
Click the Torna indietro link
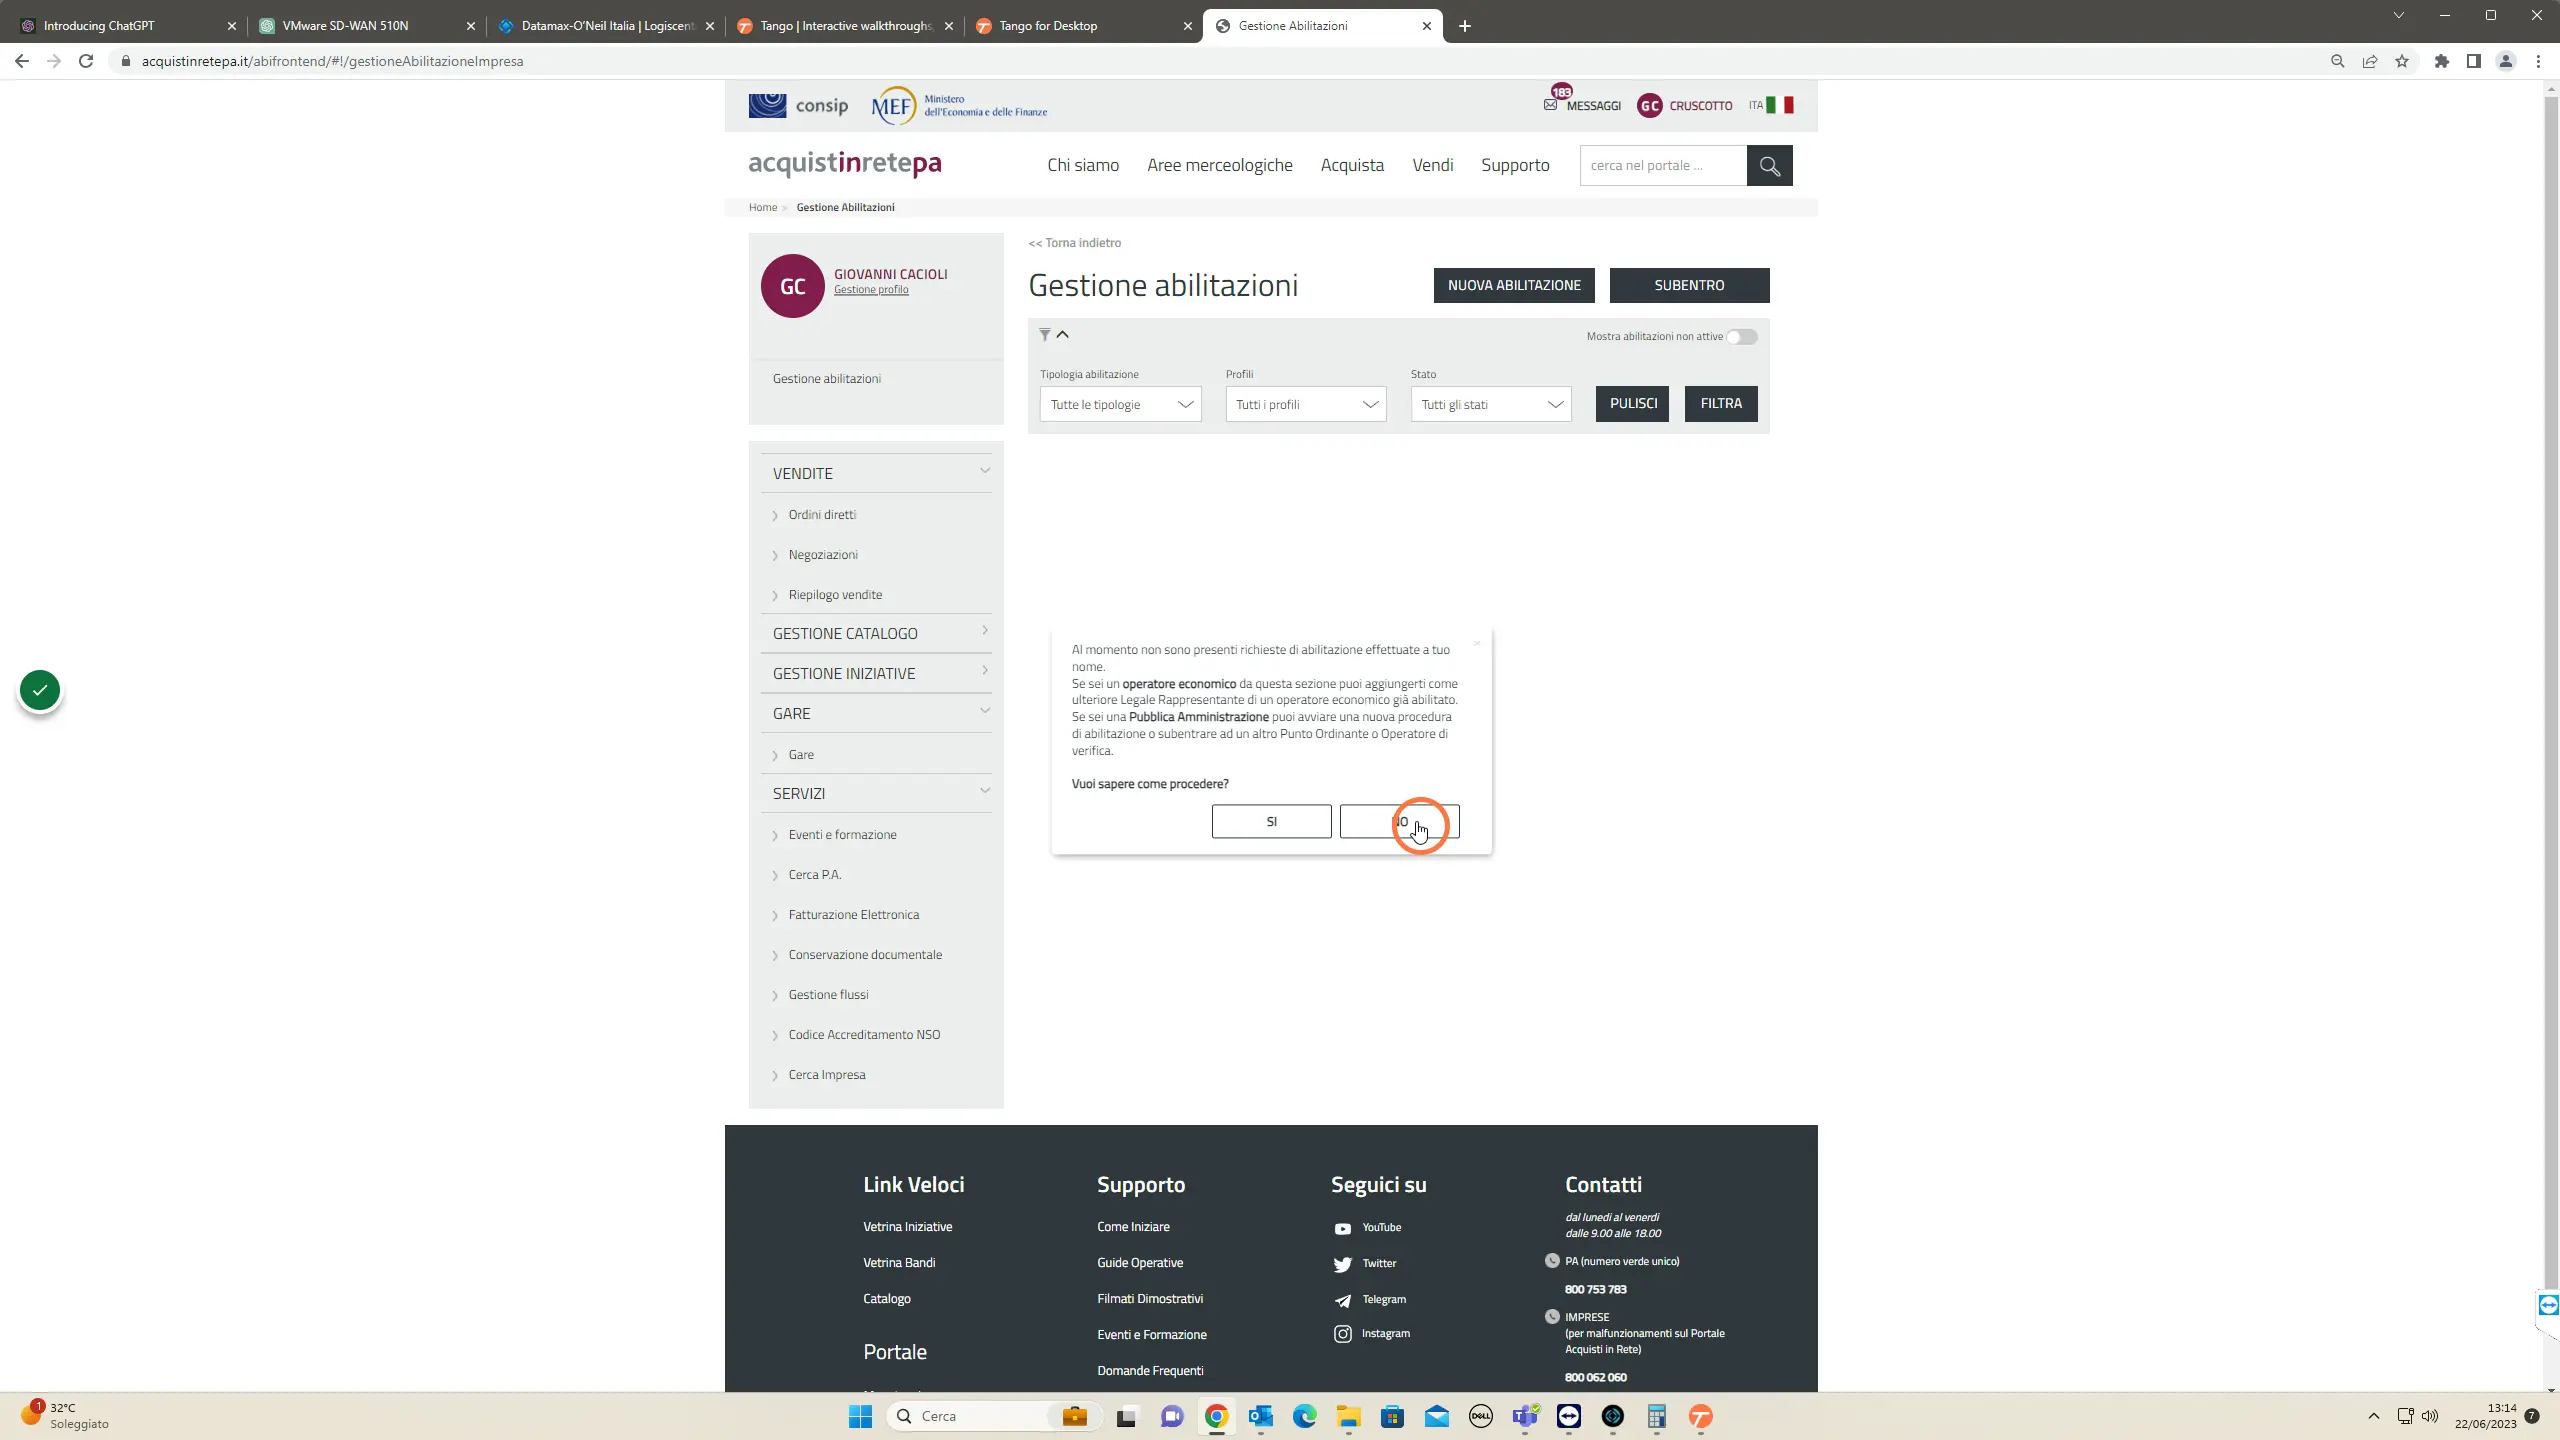(1075, 243)
